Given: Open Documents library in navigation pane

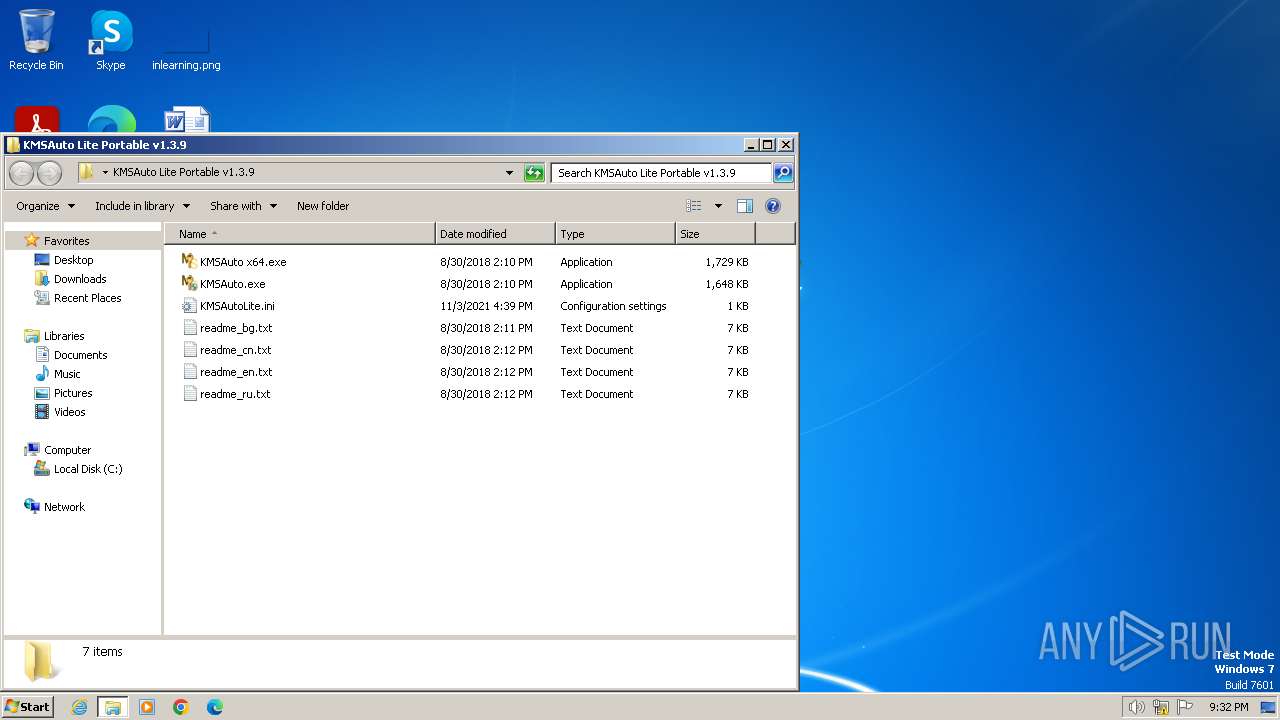Looking at the screenshot, I should point(80,355).
